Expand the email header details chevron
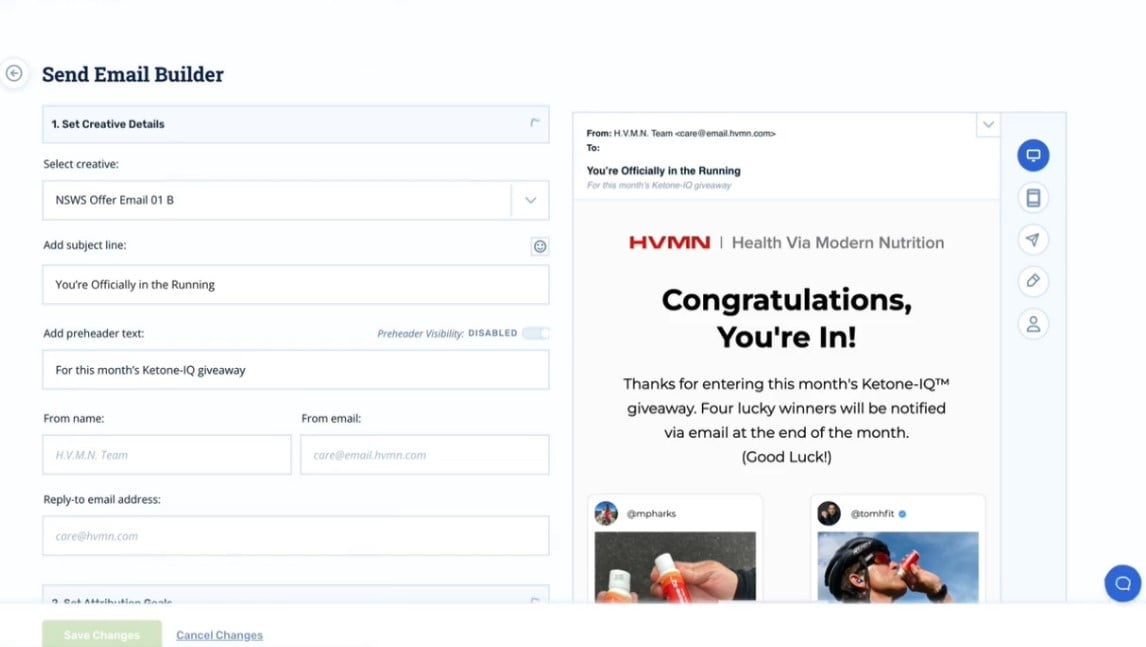 click(988, 124)
